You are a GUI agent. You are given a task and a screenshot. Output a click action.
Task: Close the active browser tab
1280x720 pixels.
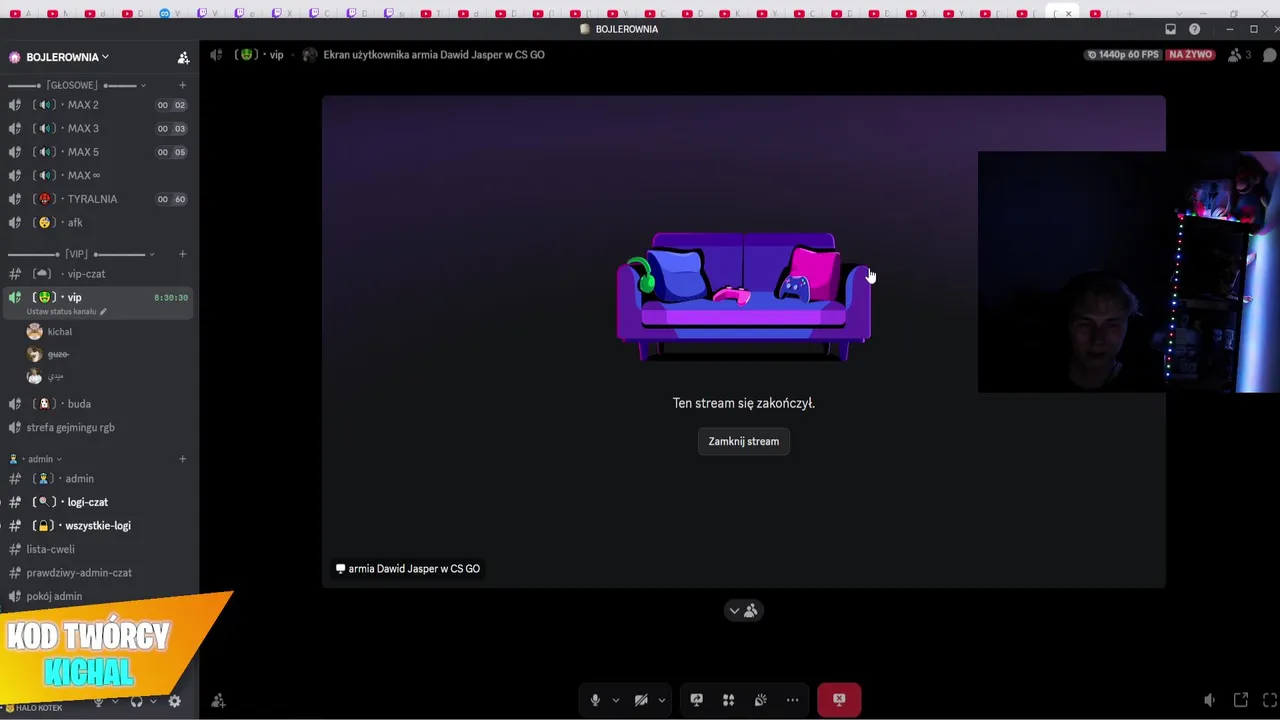pos(1068,14)
